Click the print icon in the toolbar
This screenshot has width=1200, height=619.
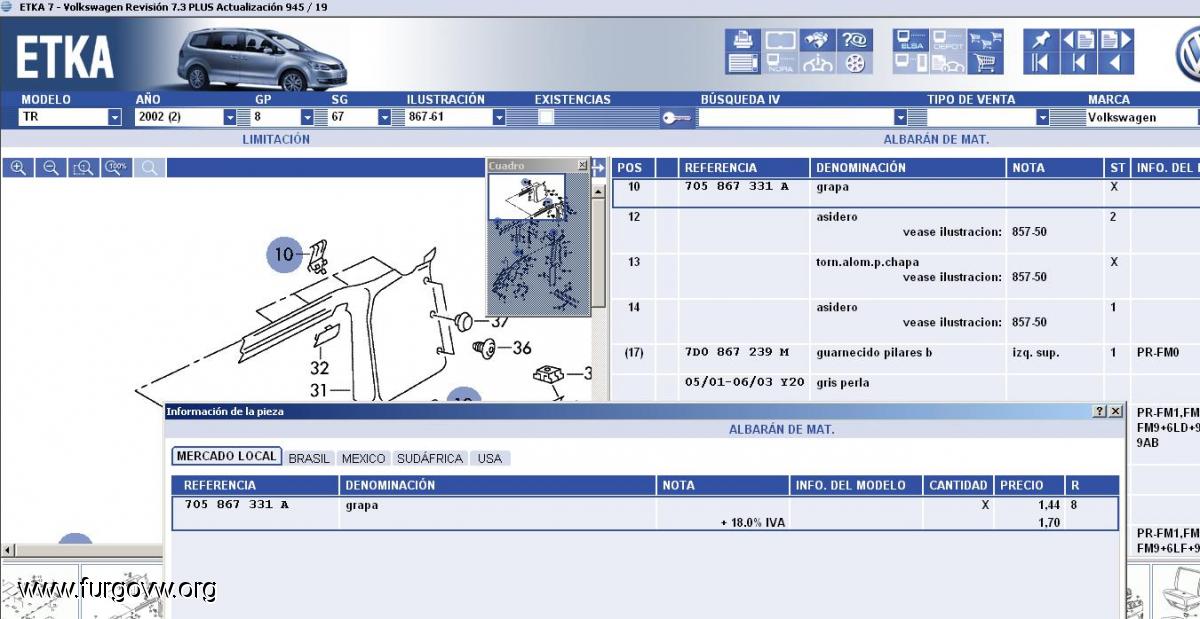(742, 40)
